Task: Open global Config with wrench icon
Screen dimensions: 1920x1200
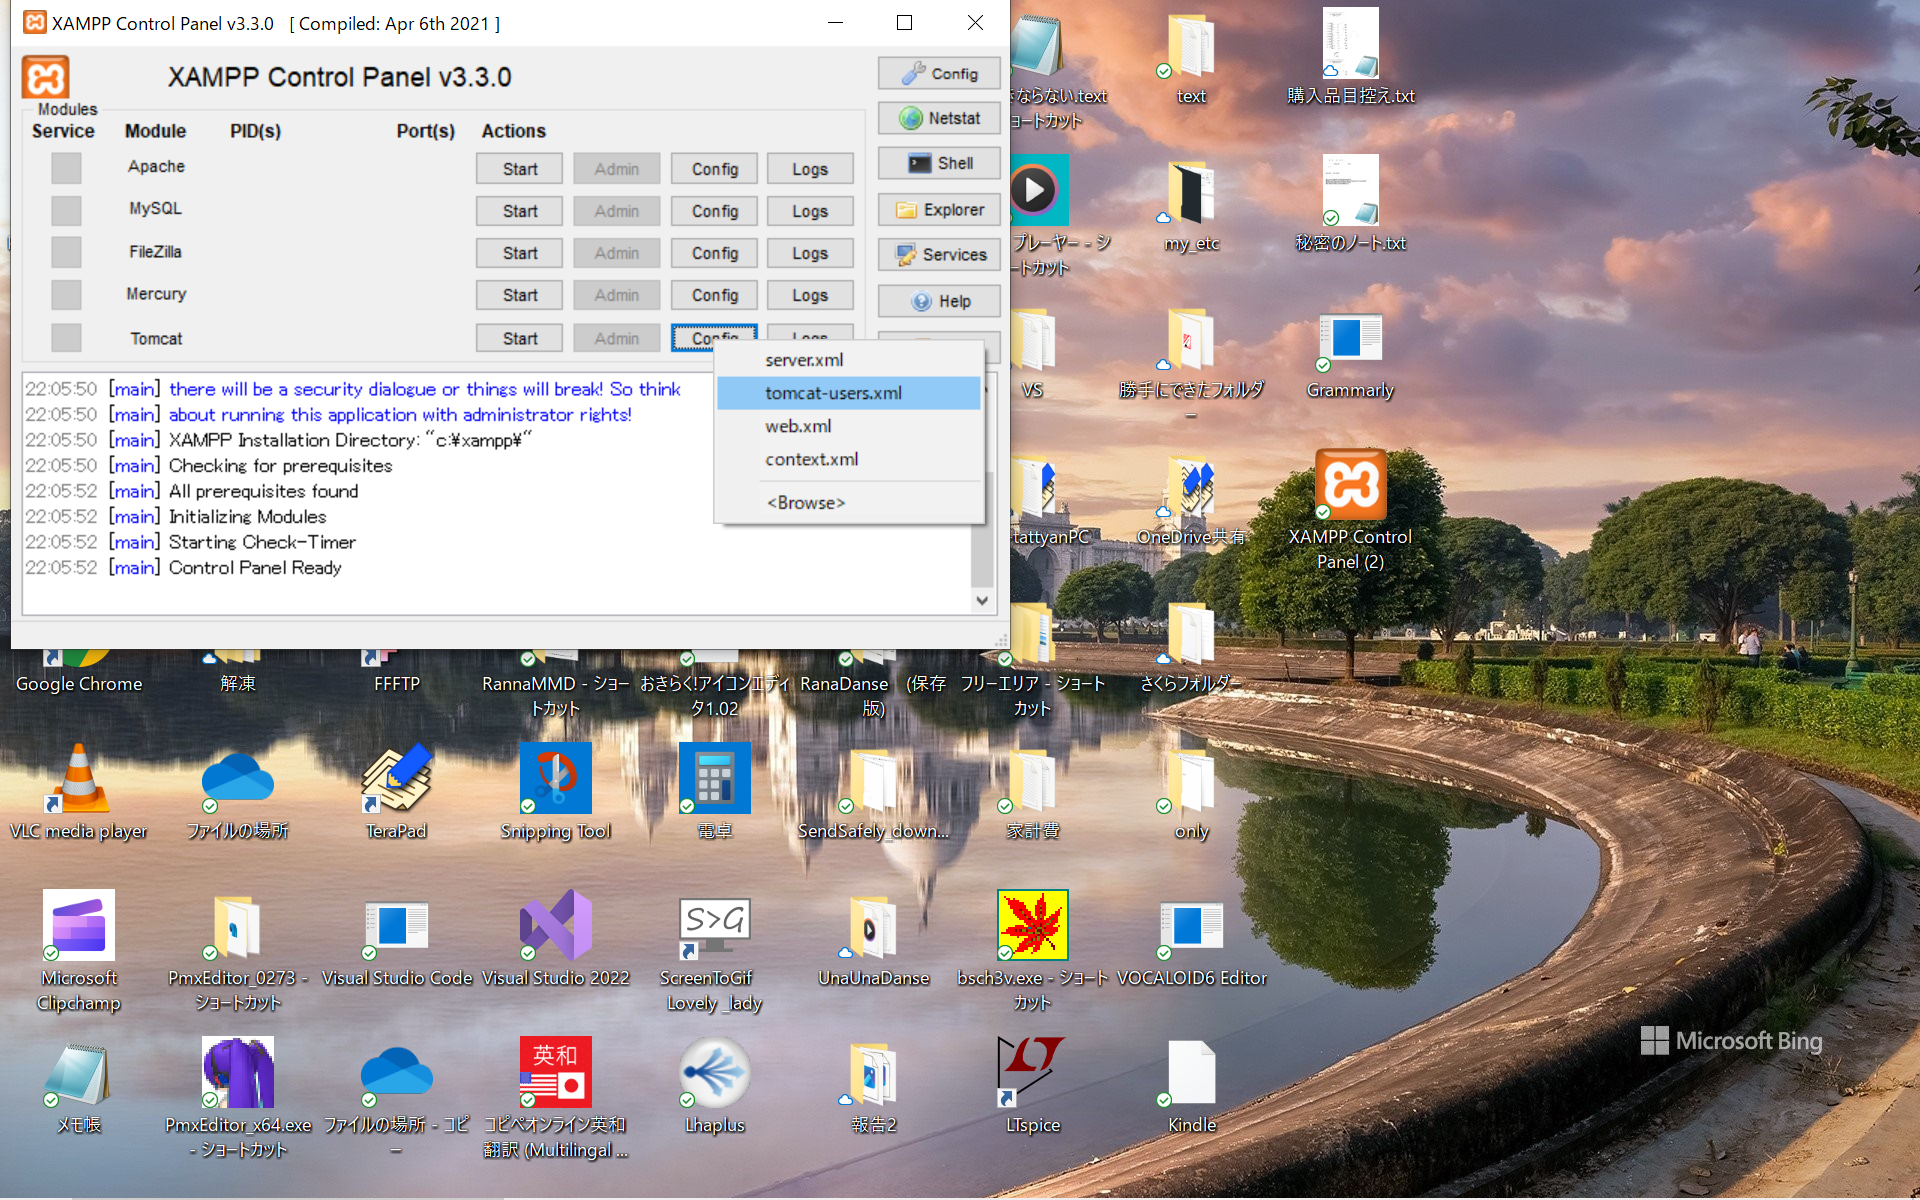Action: tap(938, 74)
